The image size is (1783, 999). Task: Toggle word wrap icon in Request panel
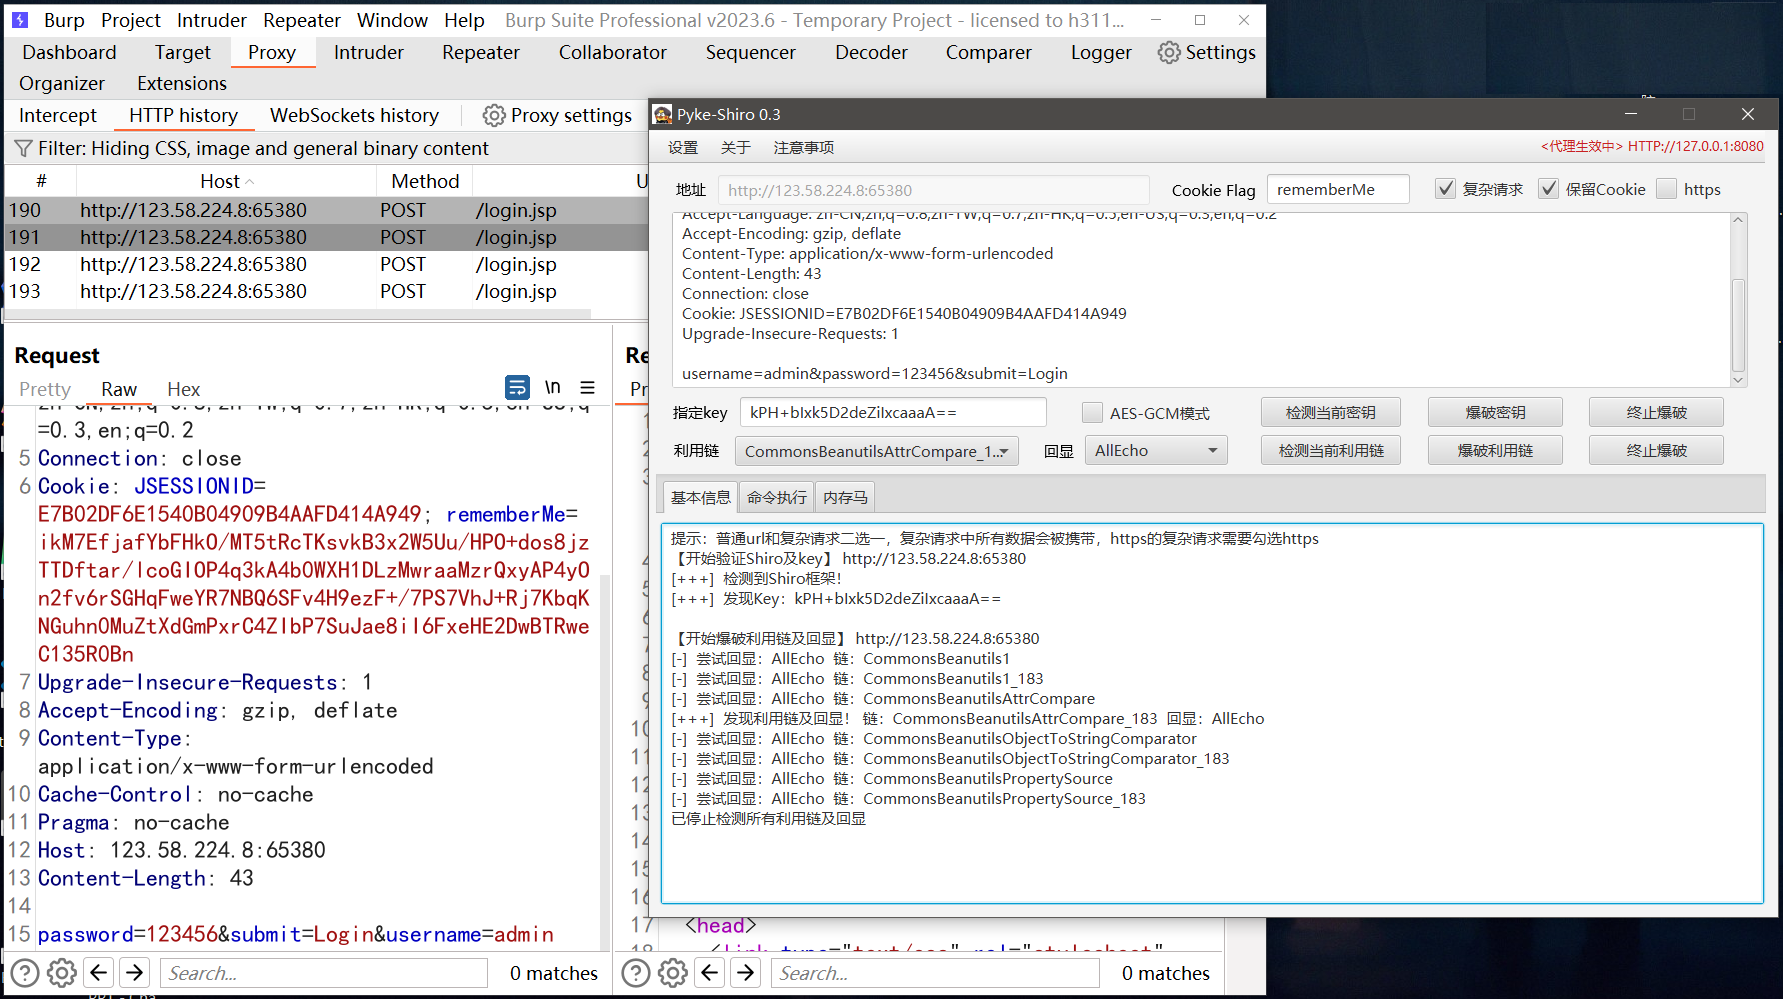pyautogui.click(x=517, y=387)
